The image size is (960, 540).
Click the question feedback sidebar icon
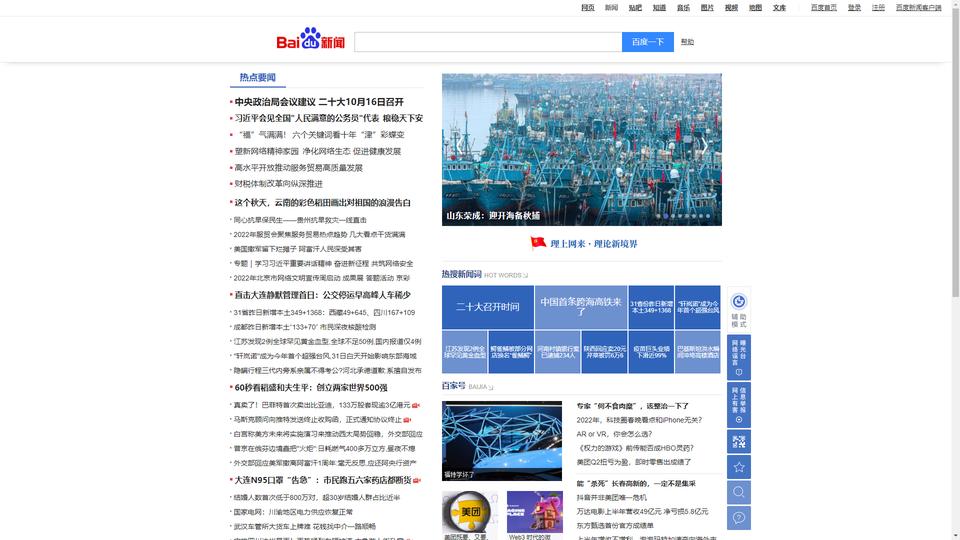pos(739,518)
